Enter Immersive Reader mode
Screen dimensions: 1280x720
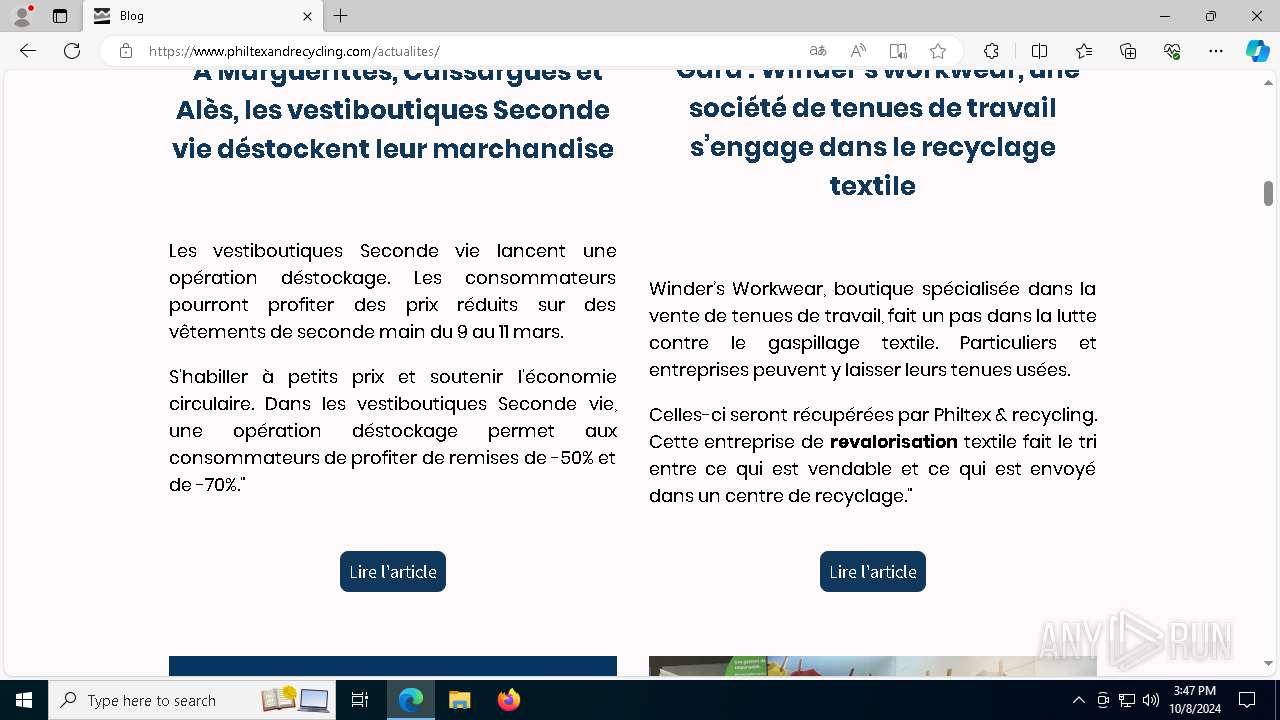tap(898, 51)
